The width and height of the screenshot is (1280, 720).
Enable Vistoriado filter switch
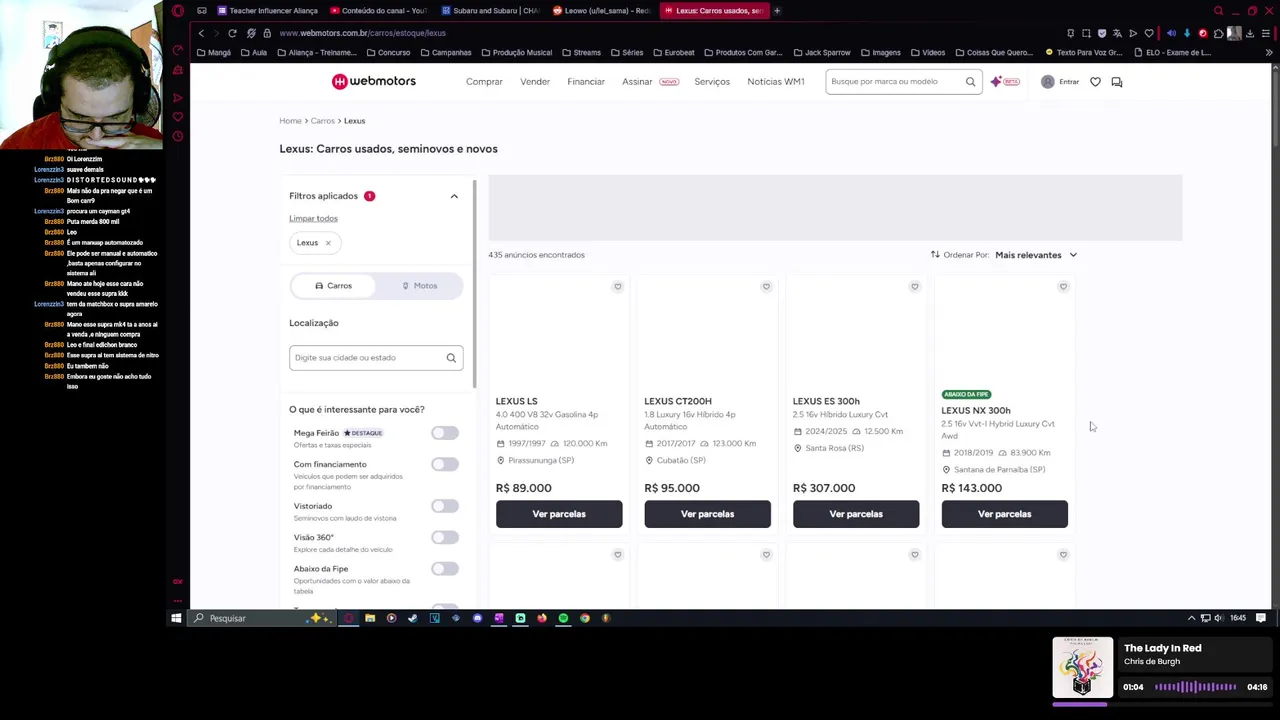pyautogui.click(x=445, y=506)
